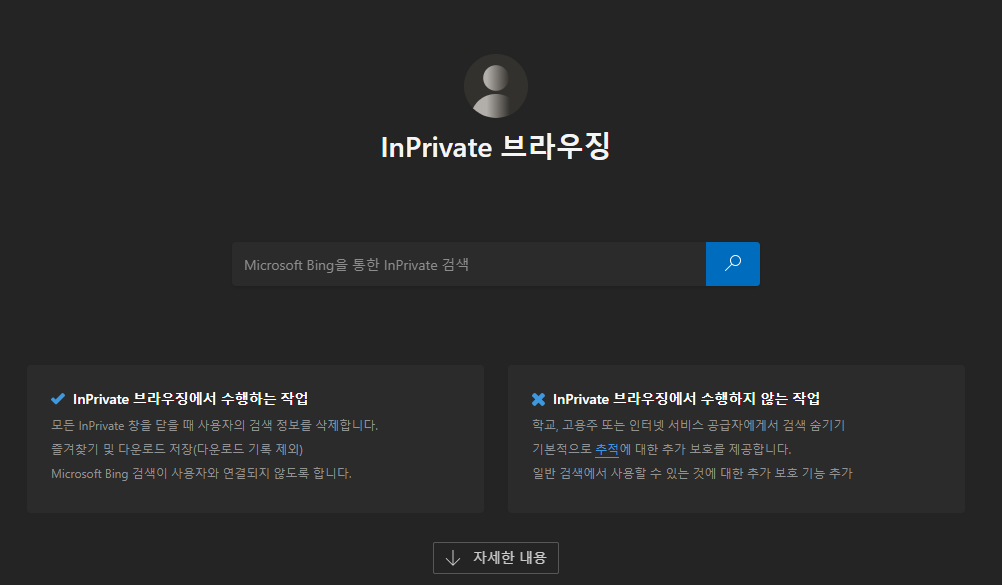Click heading 'InPrivate 브라우징에서 수행하지 않는 작업'

point(686,399)
